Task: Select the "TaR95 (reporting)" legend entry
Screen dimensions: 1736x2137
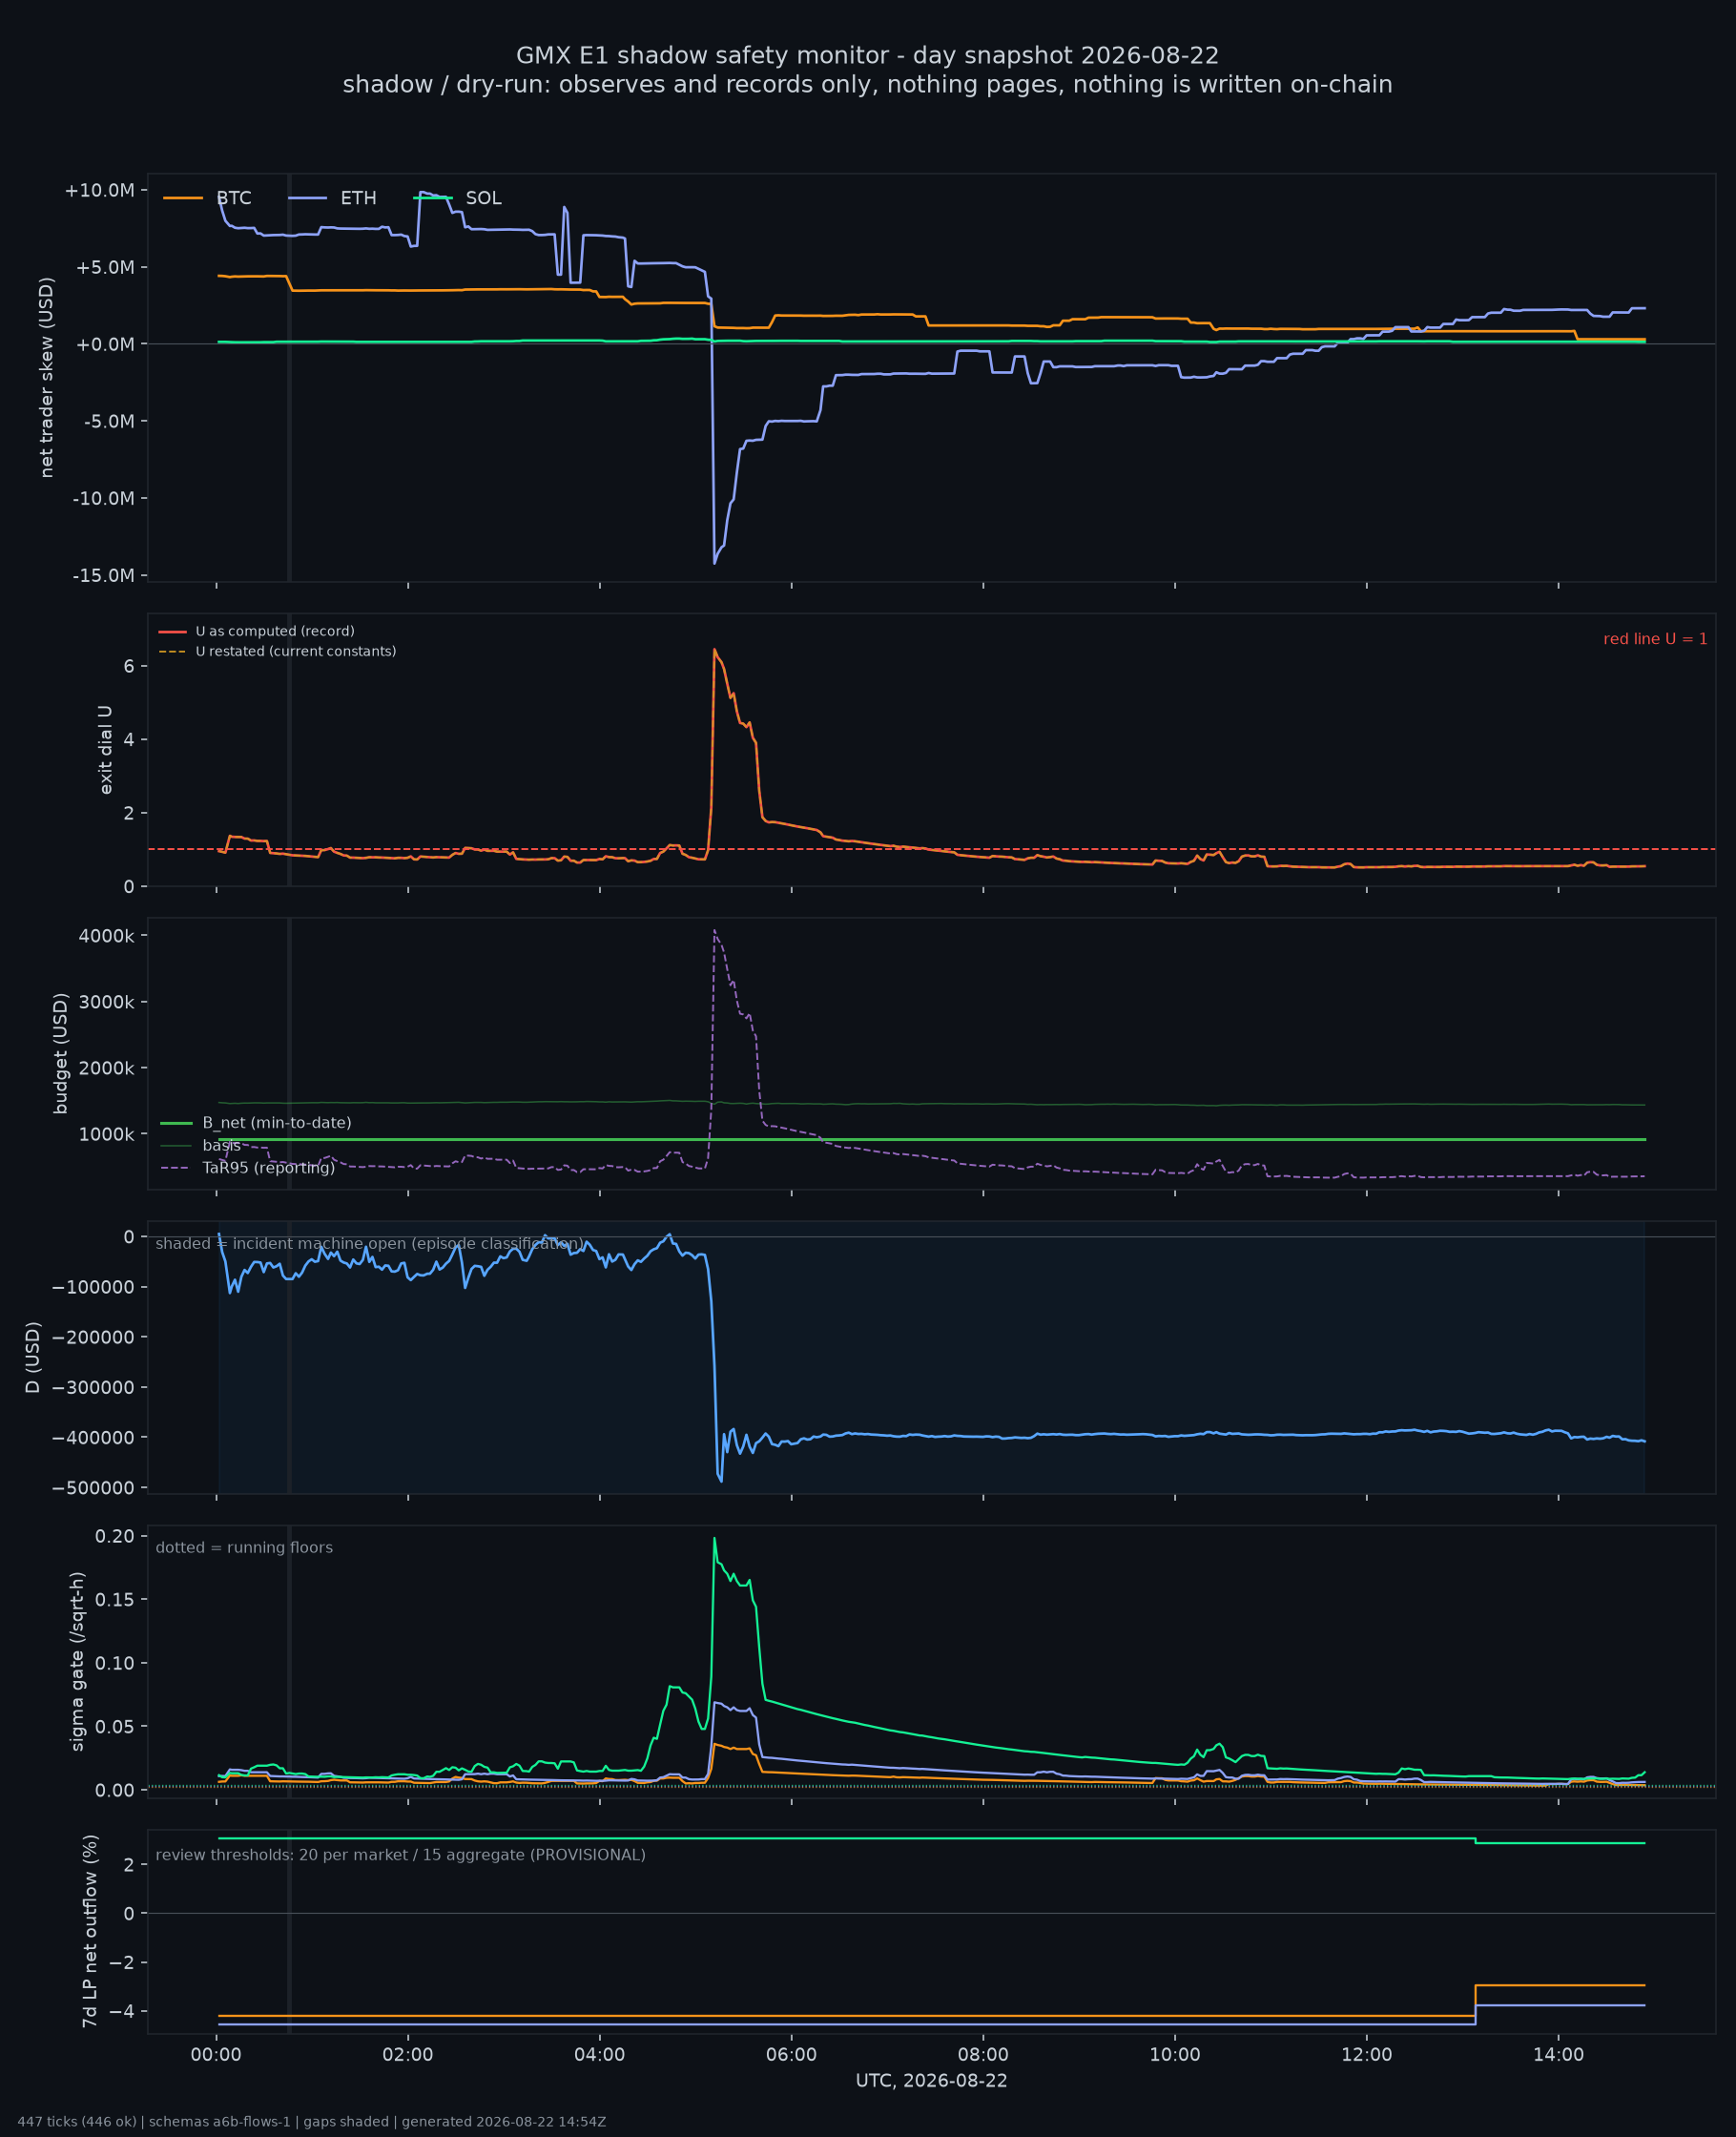Action: tap(269, 1168)
